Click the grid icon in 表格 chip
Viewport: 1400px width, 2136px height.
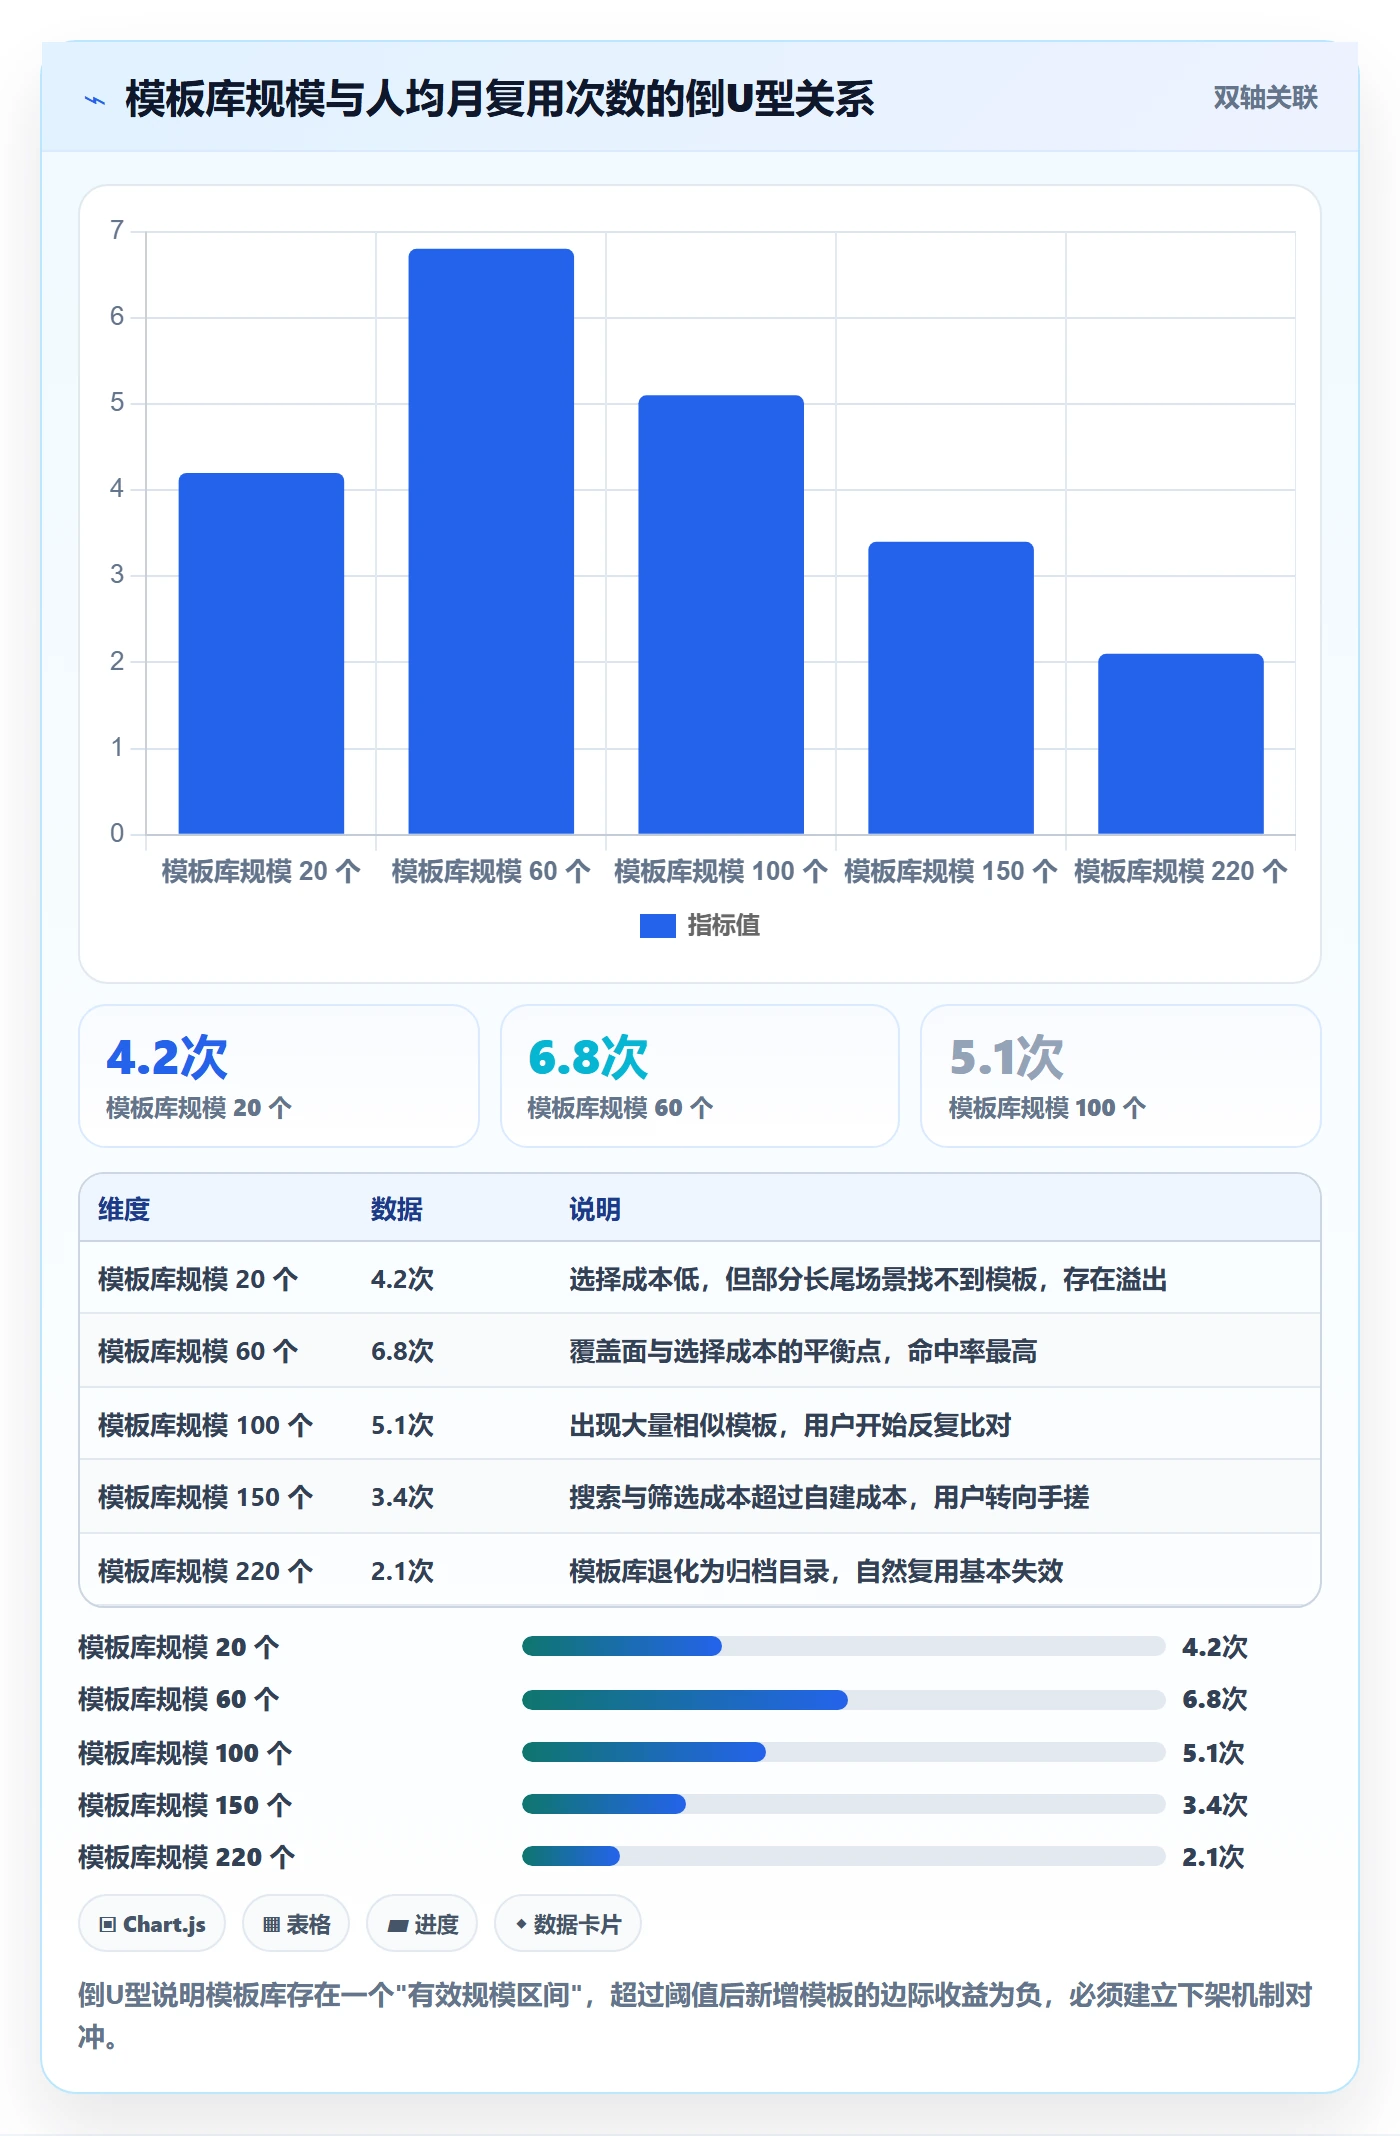(272, 1925)
